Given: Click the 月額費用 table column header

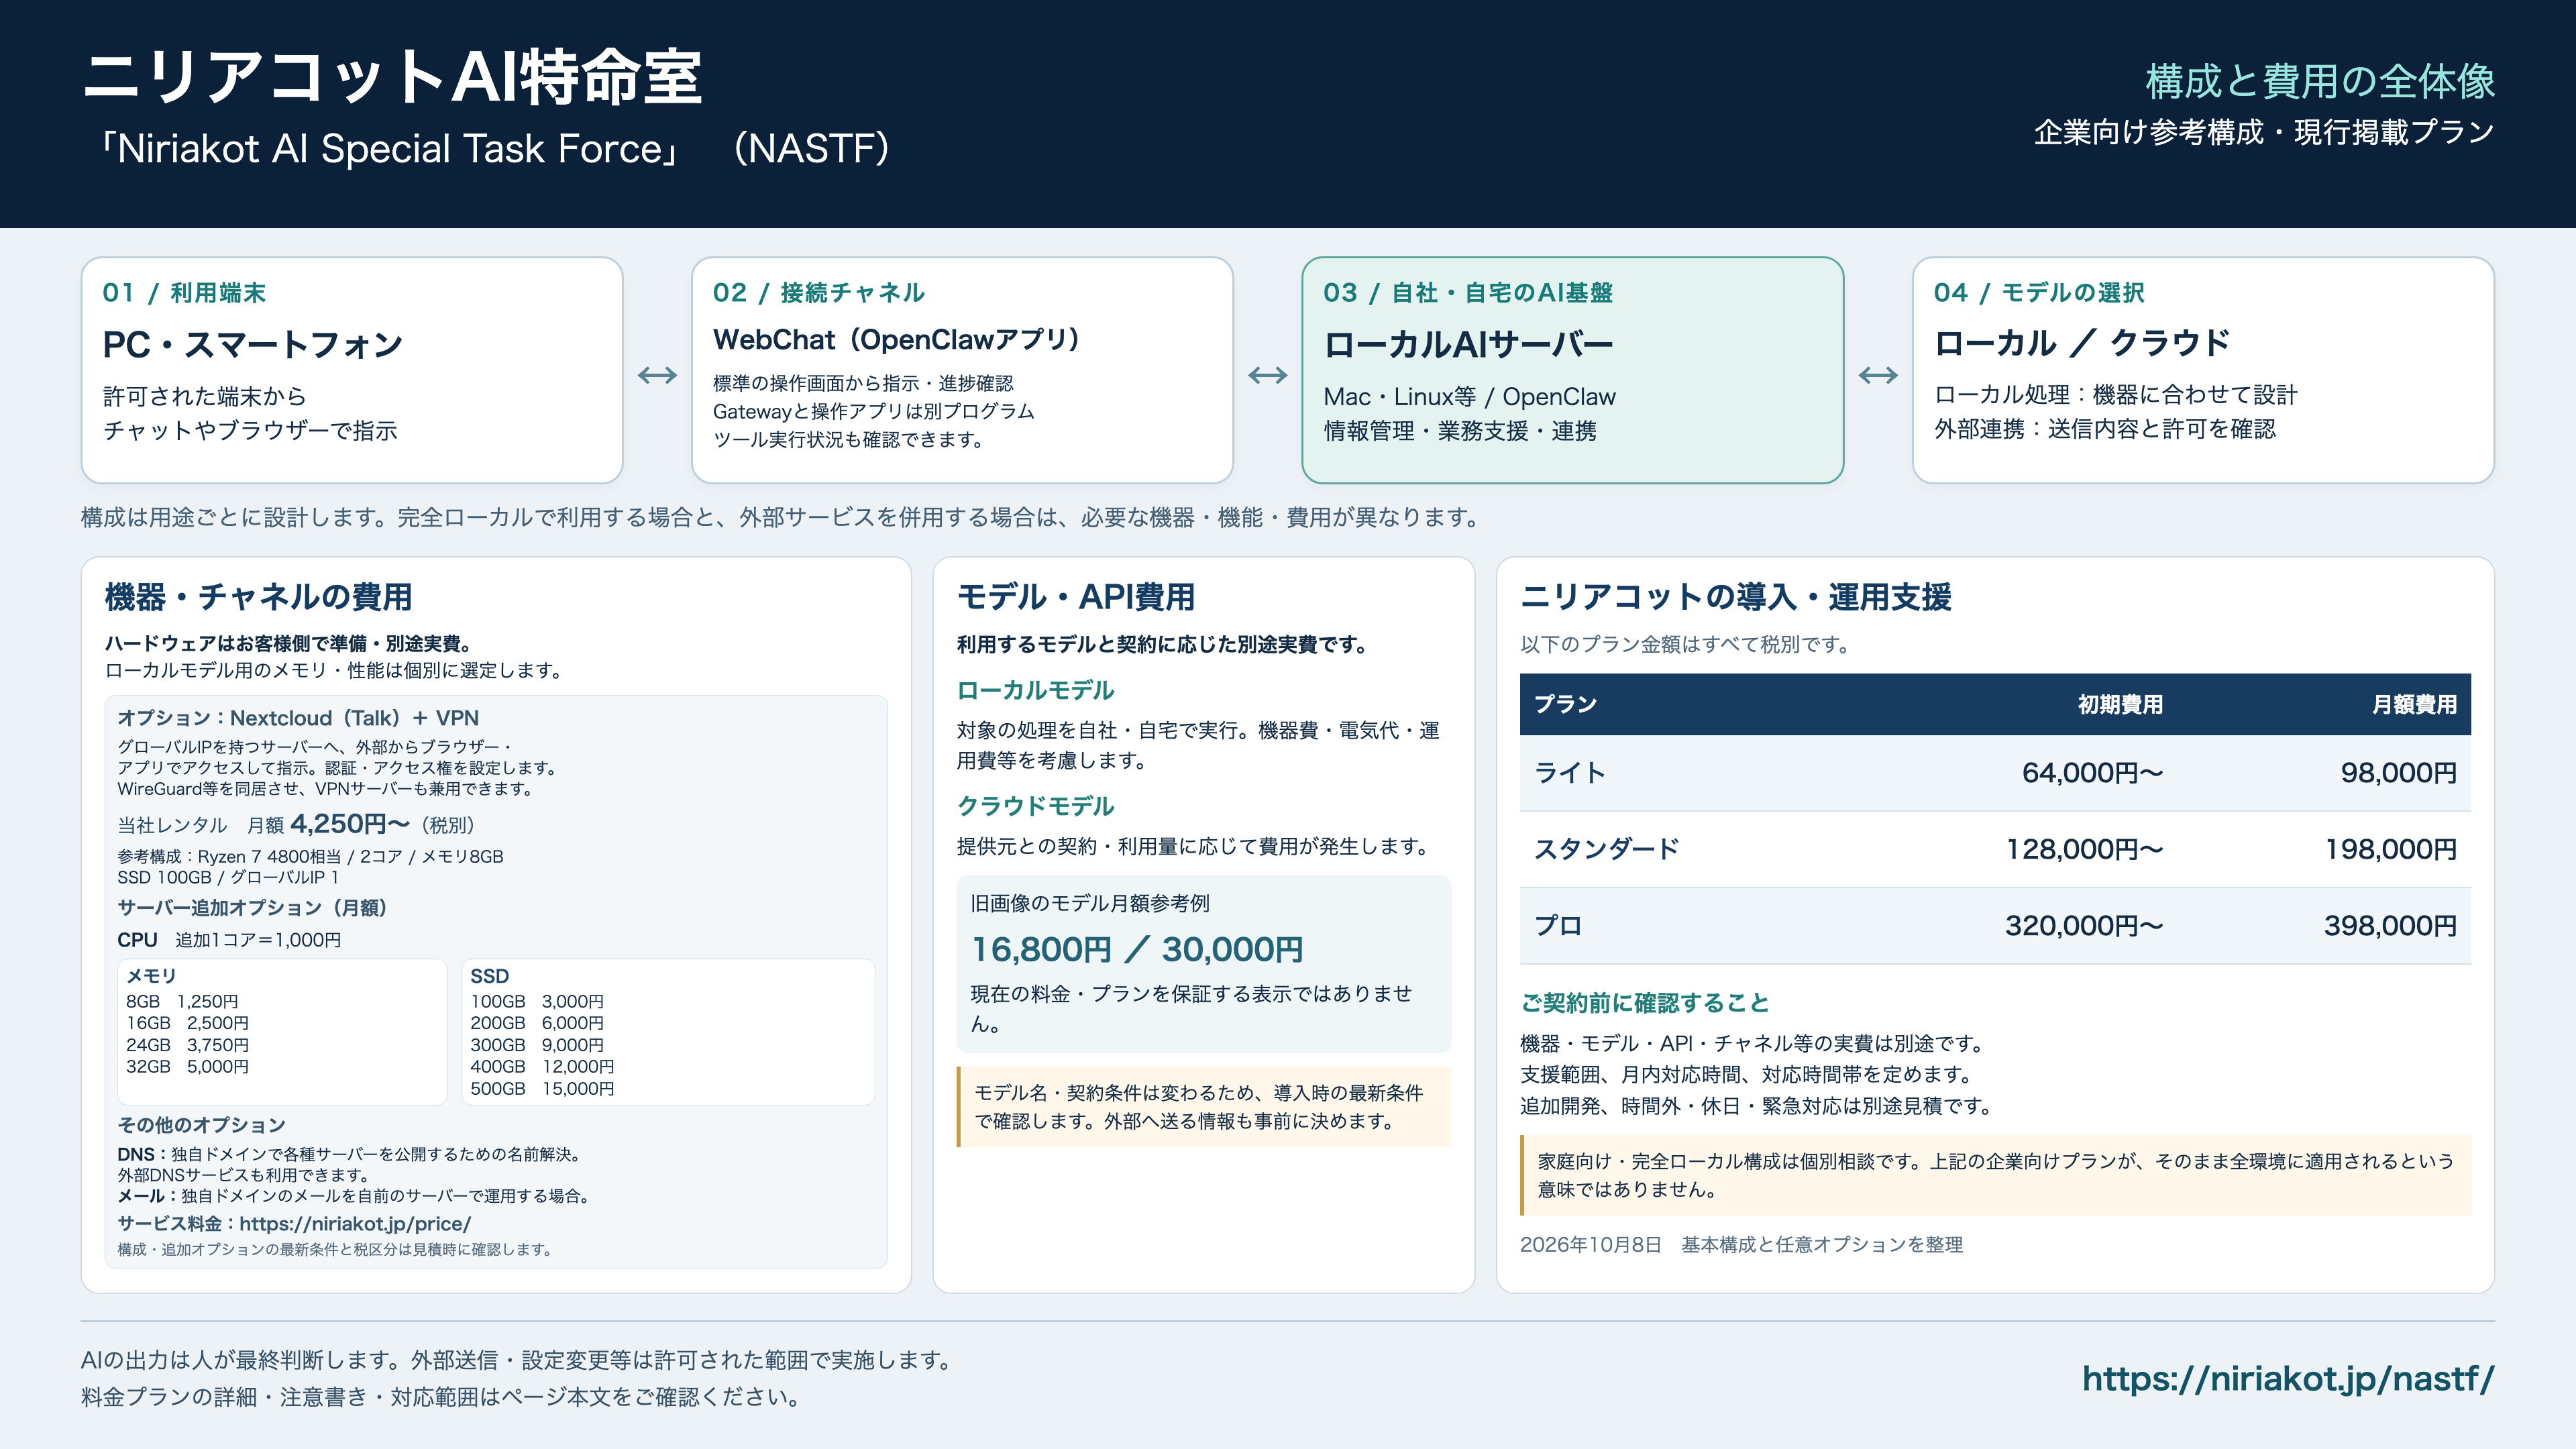Looking at the screenshot, I should pos(2414,705).
